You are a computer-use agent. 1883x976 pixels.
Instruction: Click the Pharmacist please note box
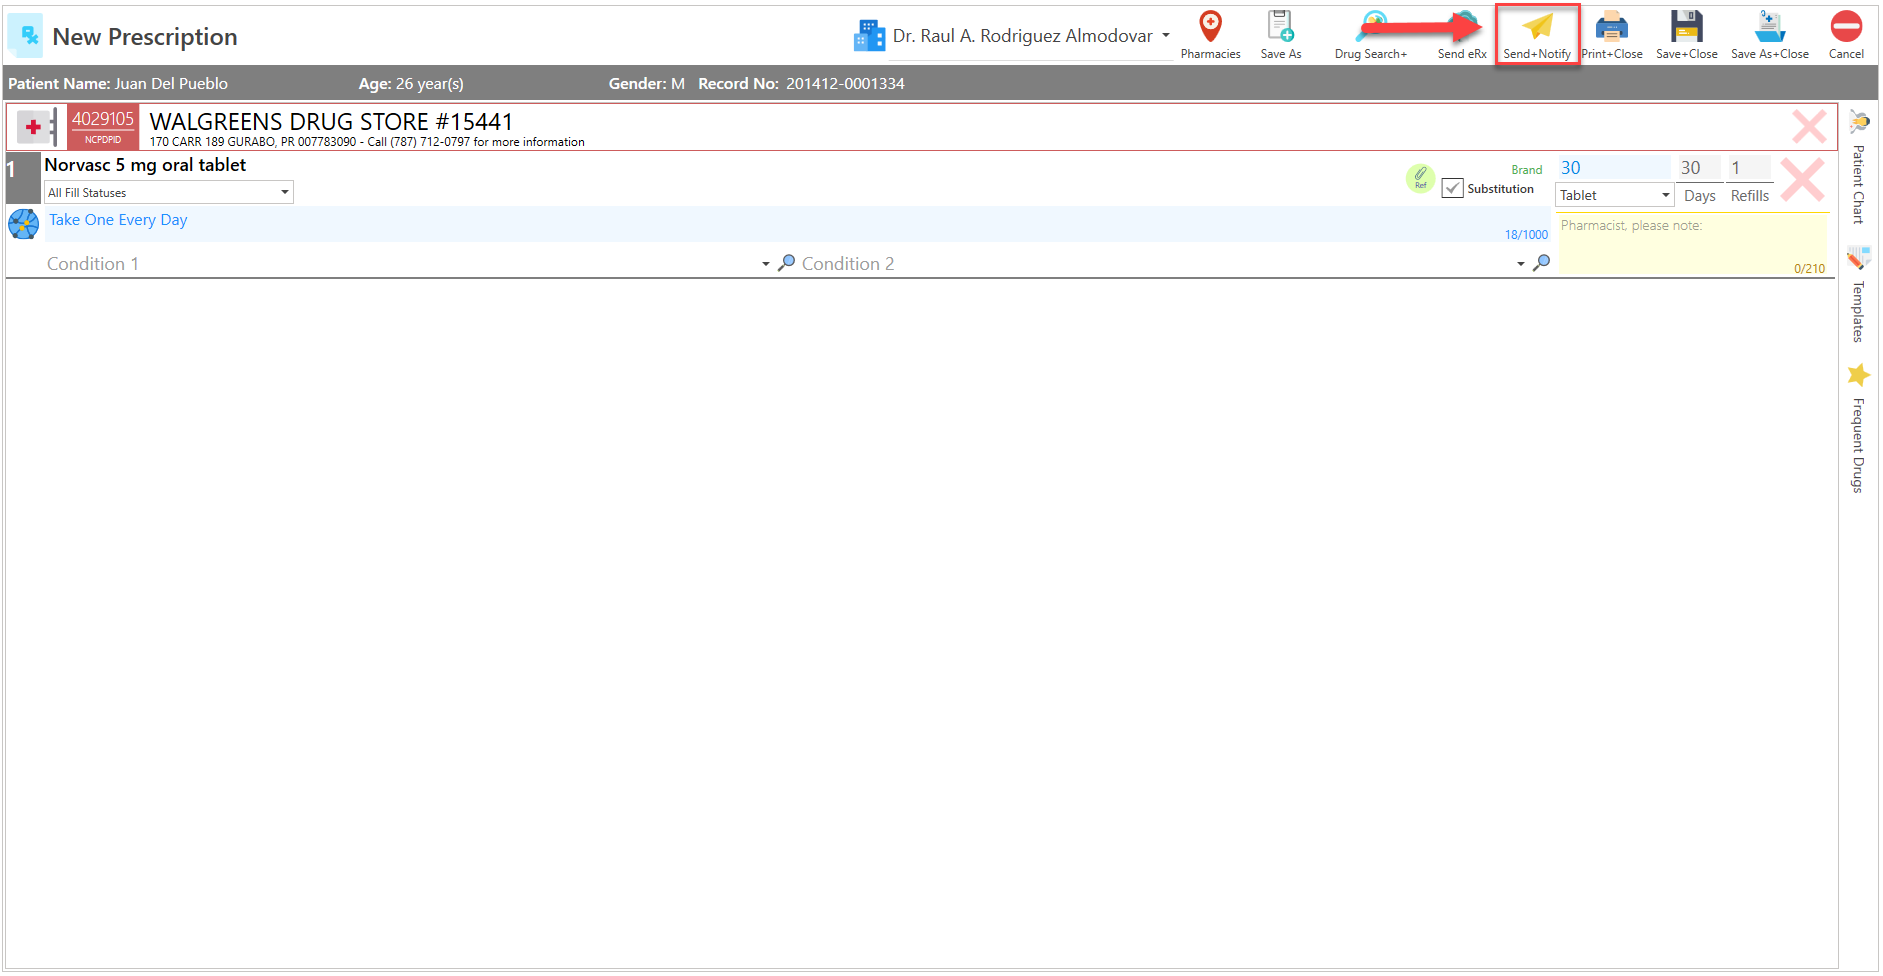point(1692,245)
